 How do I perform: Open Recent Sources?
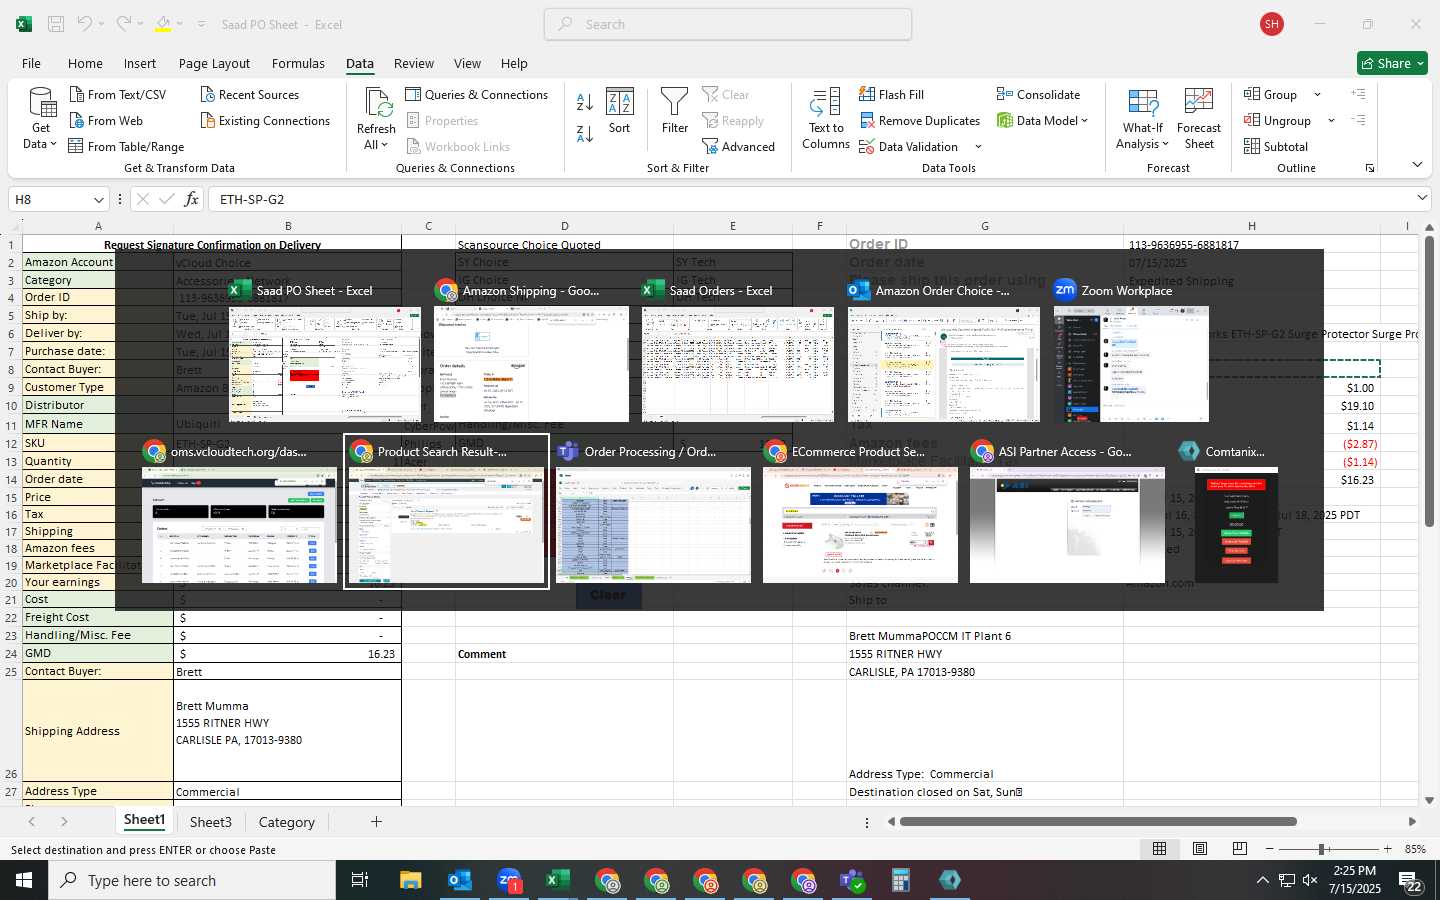pos(249,94)
